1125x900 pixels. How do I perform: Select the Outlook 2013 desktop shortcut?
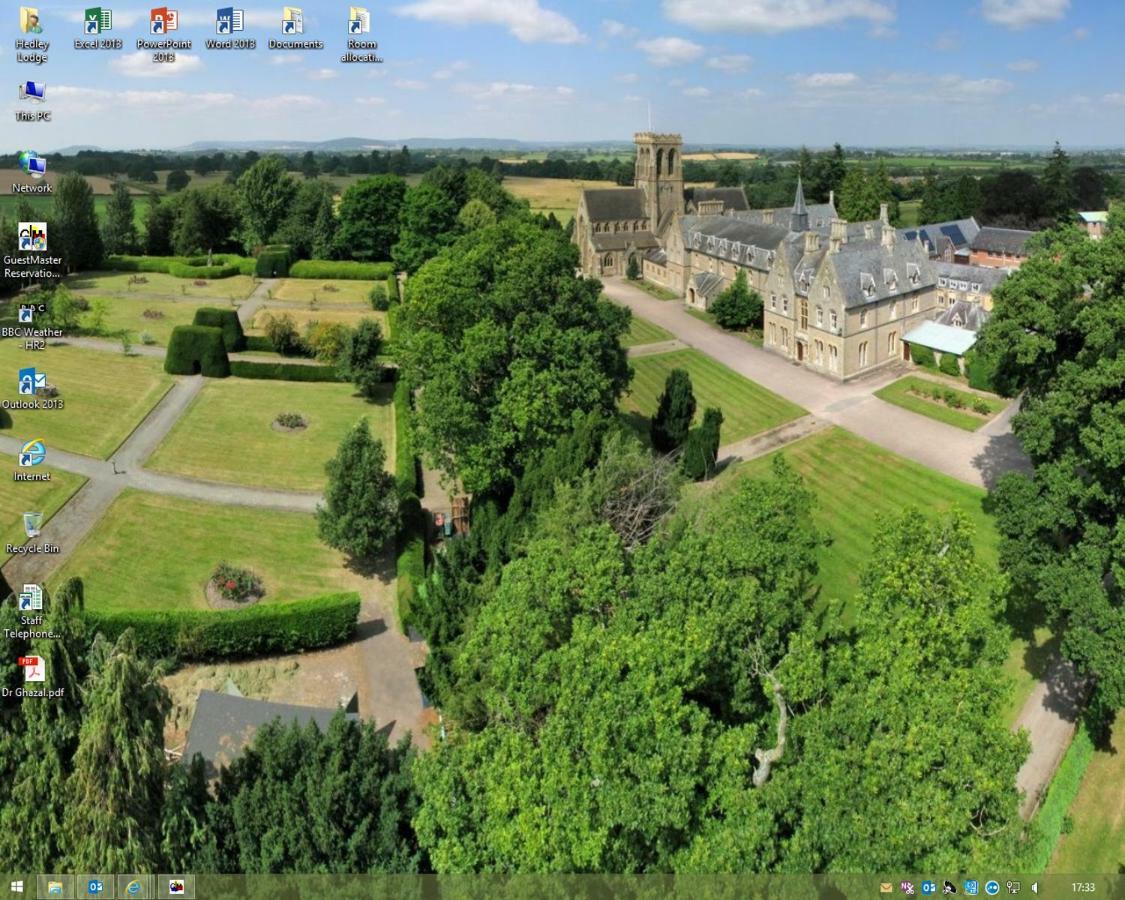(32, 388)
